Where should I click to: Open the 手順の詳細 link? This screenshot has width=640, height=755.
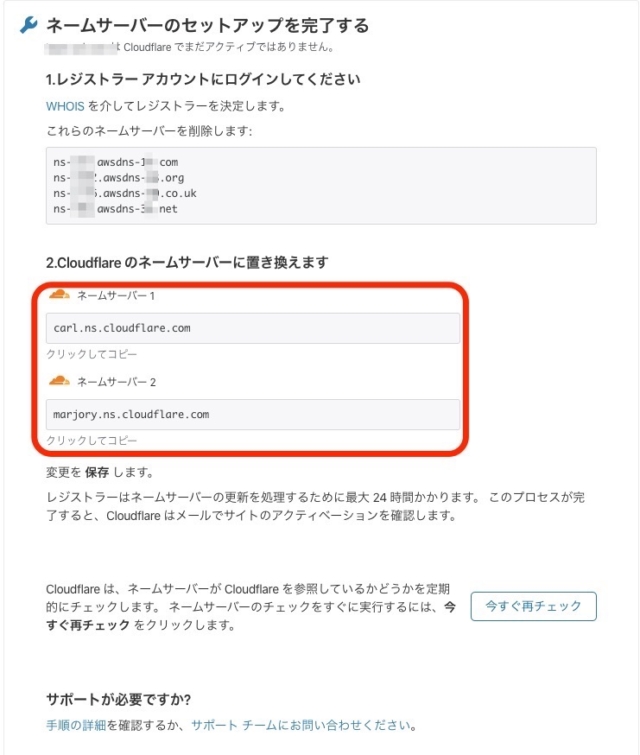pos(76,725)
